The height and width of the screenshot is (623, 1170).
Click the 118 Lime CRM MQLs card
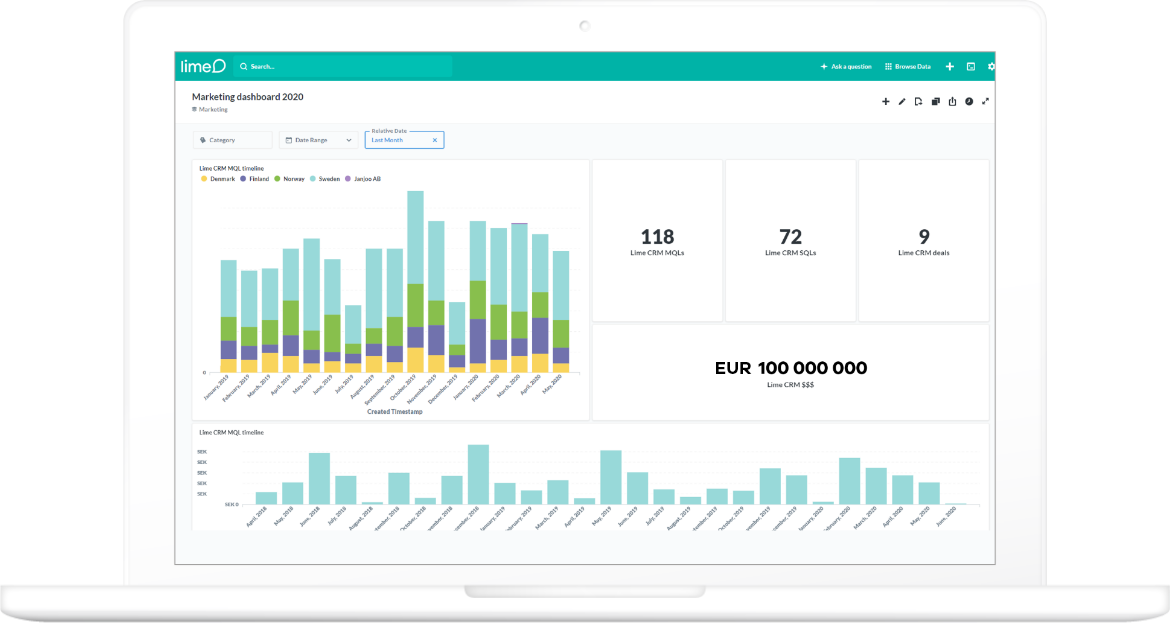click(657, 241)
